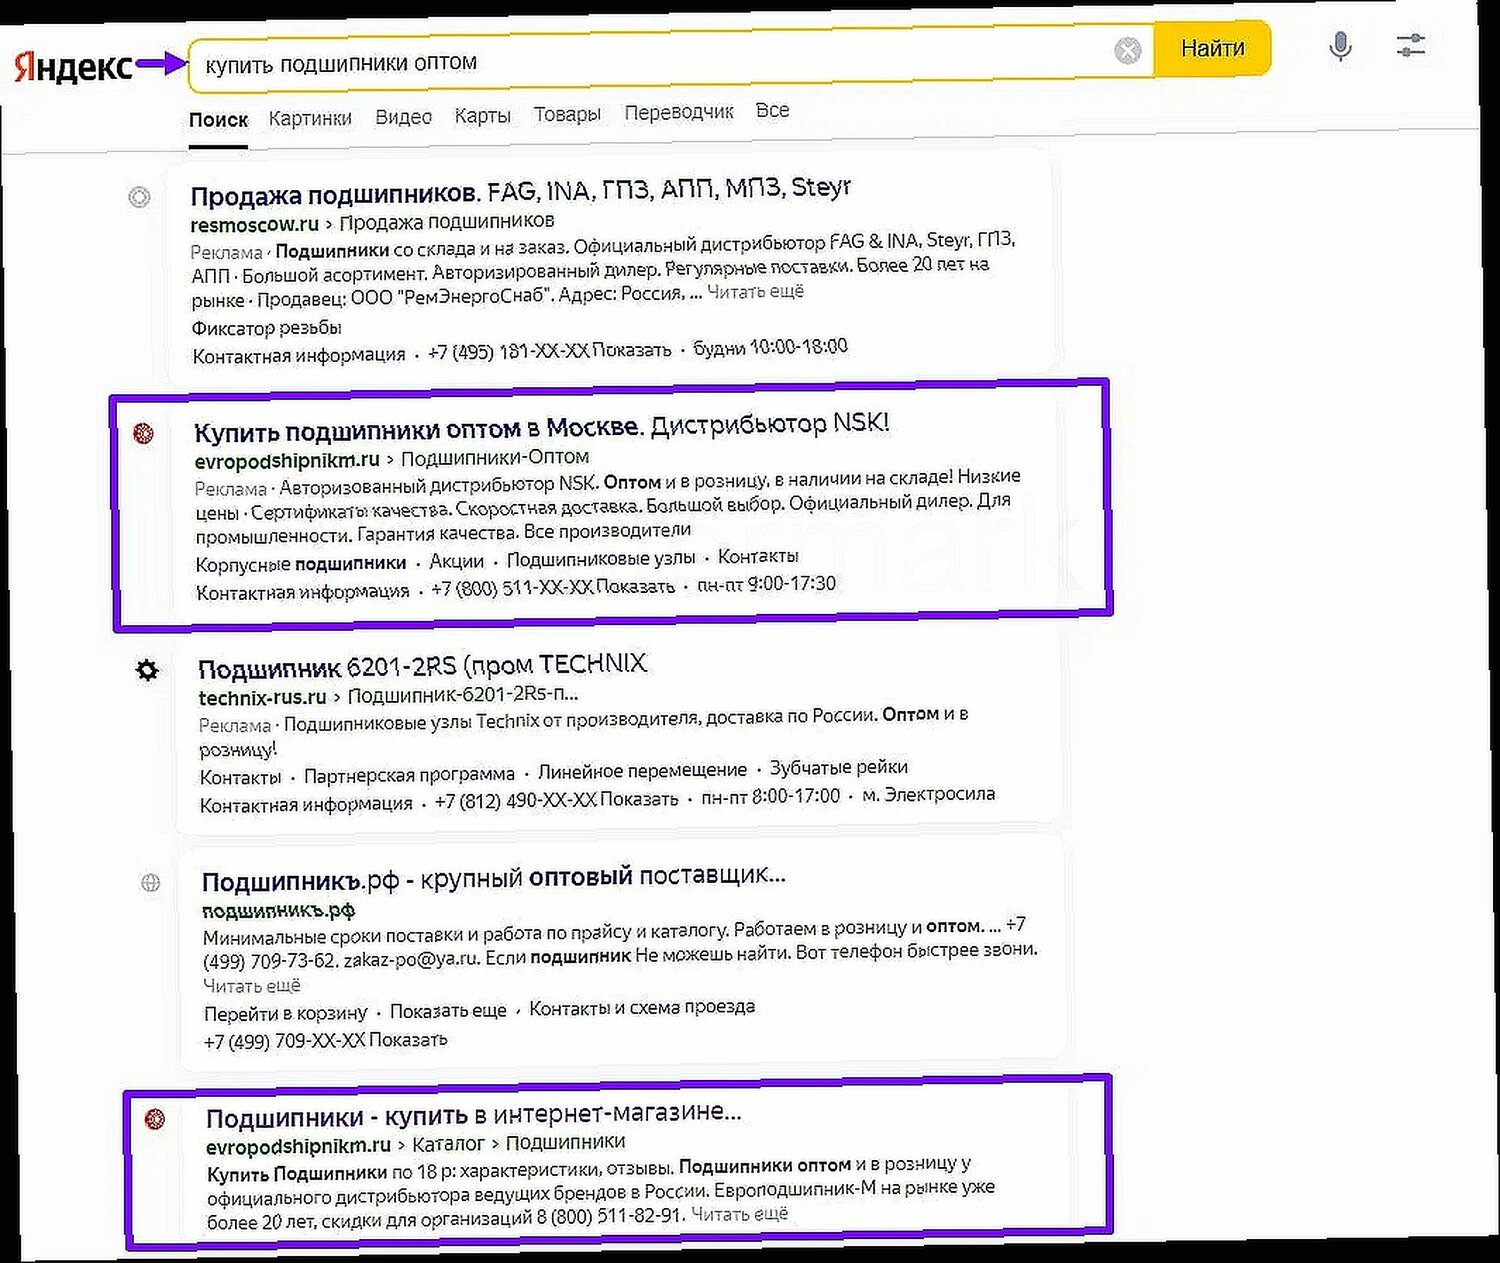Open the Карты tab
This screenshot has width=1500, height=1263.
pos(482,116)
